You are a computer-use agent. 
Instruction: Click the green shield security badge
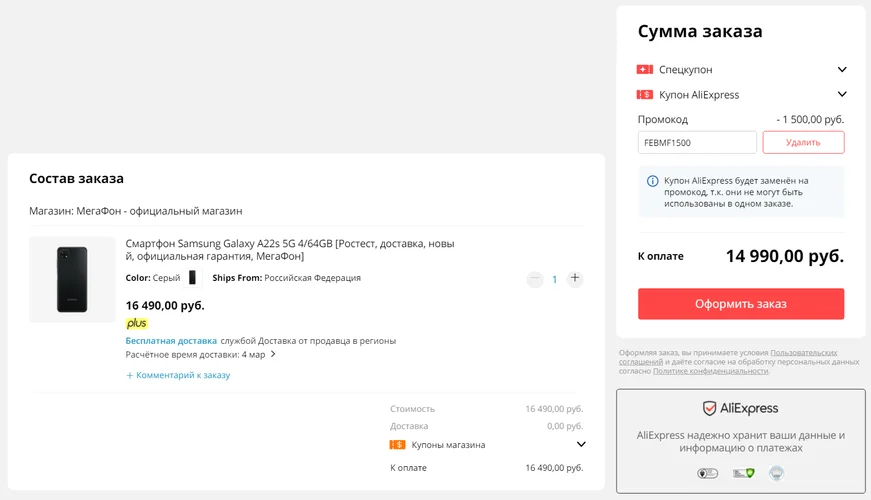click(x=743, y=473)
